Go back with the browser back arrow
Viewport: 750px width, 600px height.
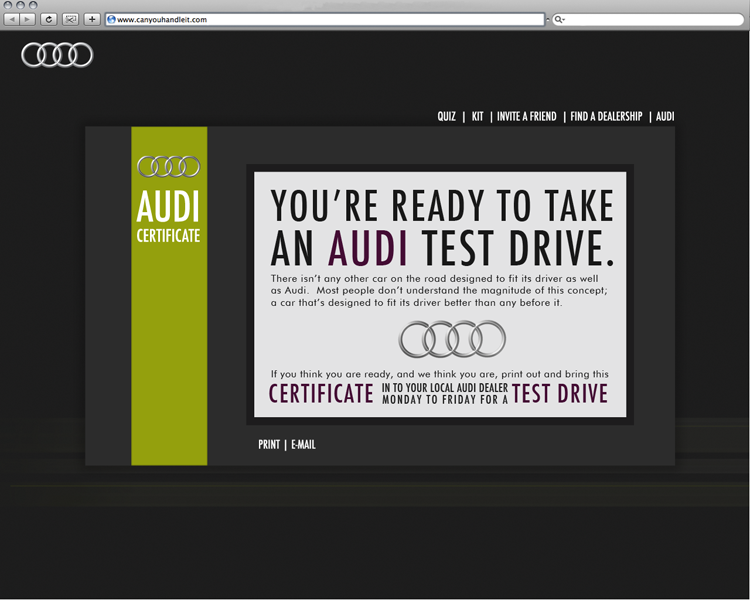12,20
